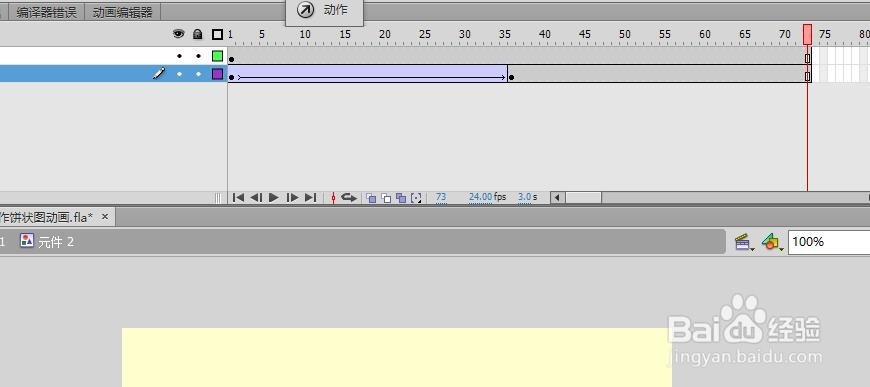Toggle loop playback icon
The image size is (870, 387).
(349, 197)
